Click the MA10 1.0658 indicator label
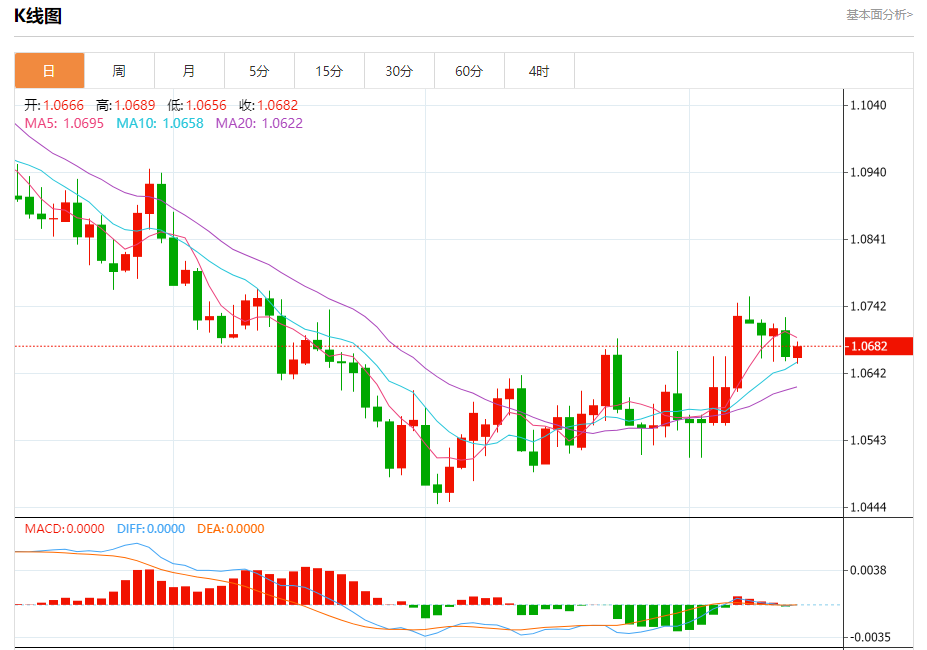927x650 pixels. pyautogui.click(x=160, y=123)
